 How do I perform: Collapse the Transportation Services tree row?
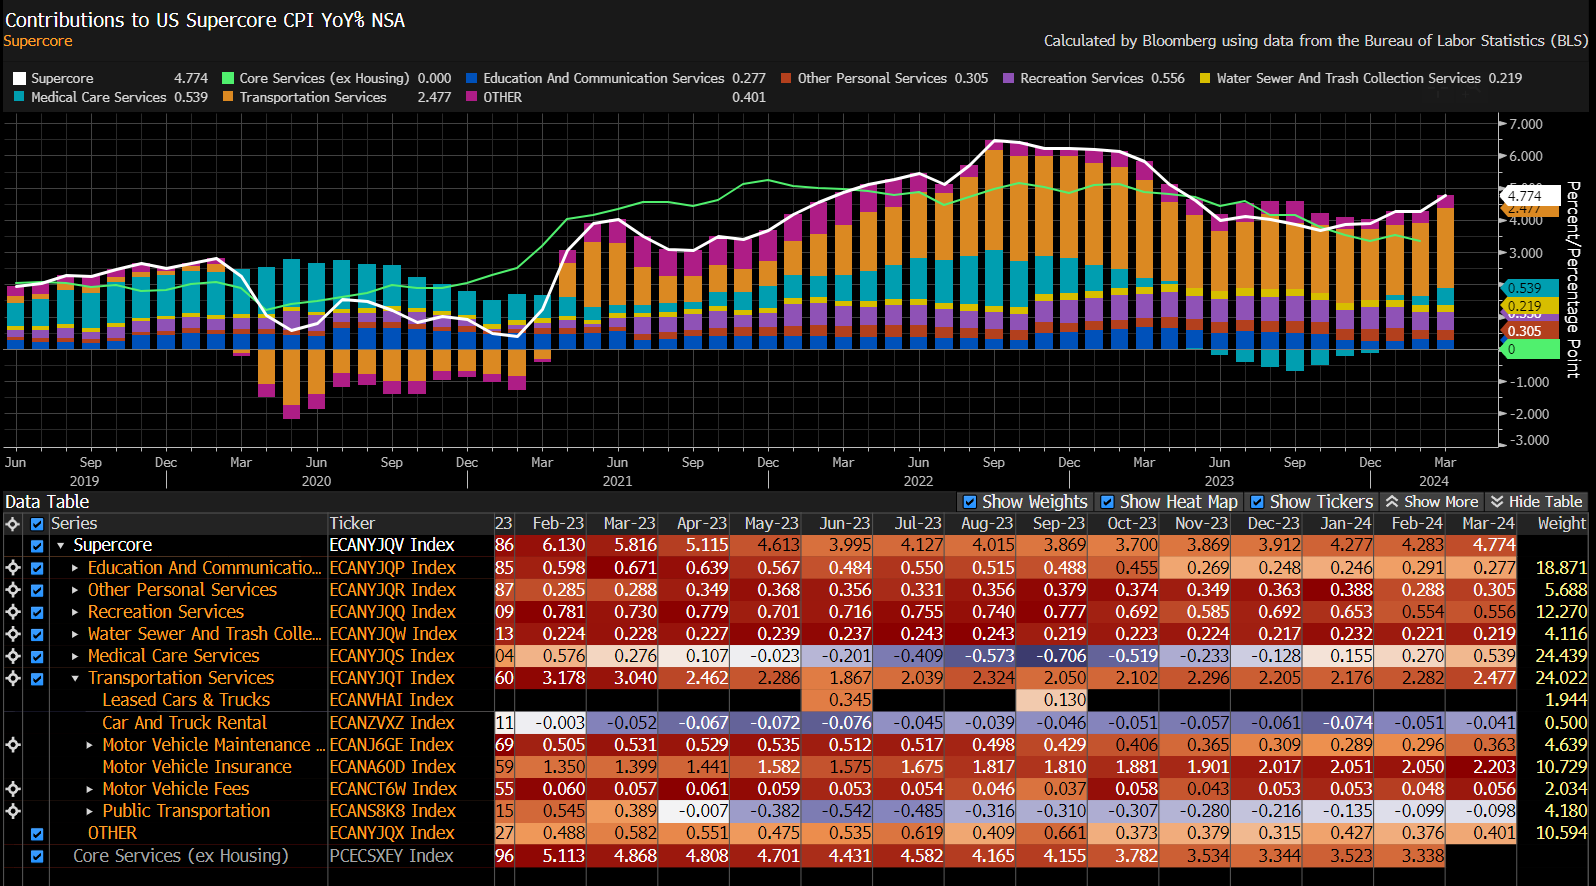(x=75, y=678)
